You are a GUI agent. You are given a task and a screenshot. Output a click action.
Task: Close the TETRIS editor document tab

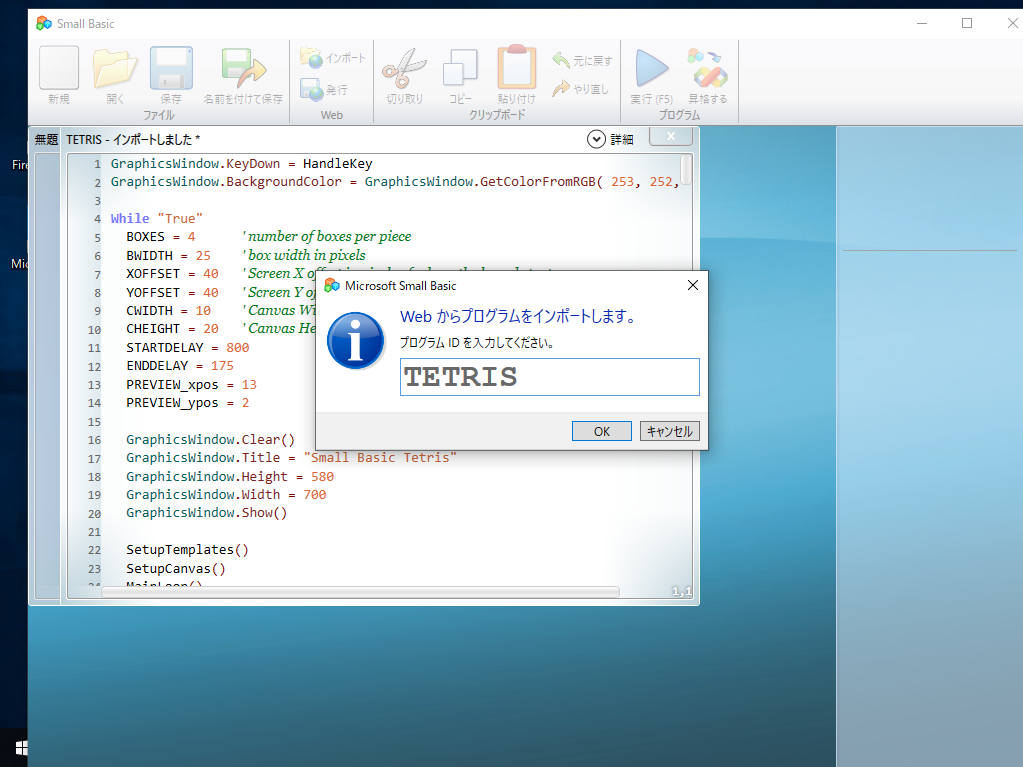(x=671, y=136)
